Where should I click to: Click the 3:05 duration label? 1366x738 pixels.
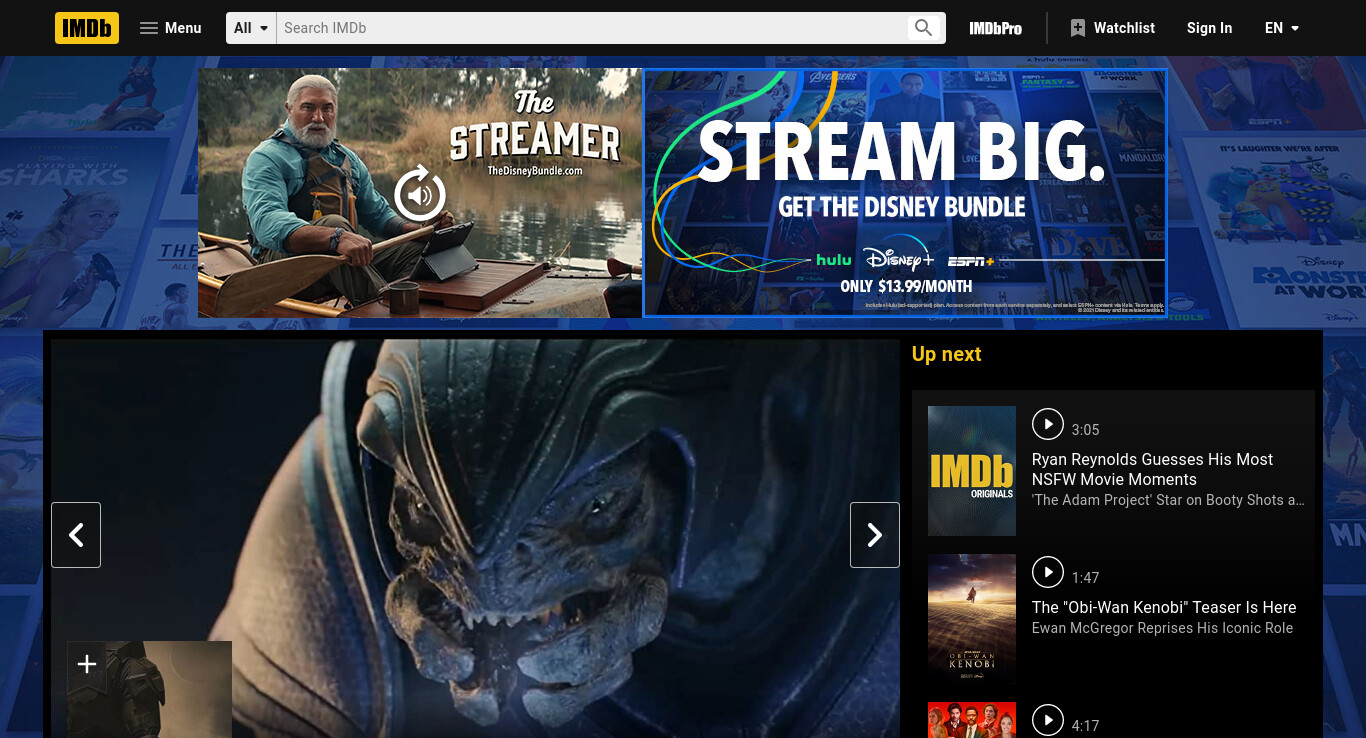pos(1085,430)
